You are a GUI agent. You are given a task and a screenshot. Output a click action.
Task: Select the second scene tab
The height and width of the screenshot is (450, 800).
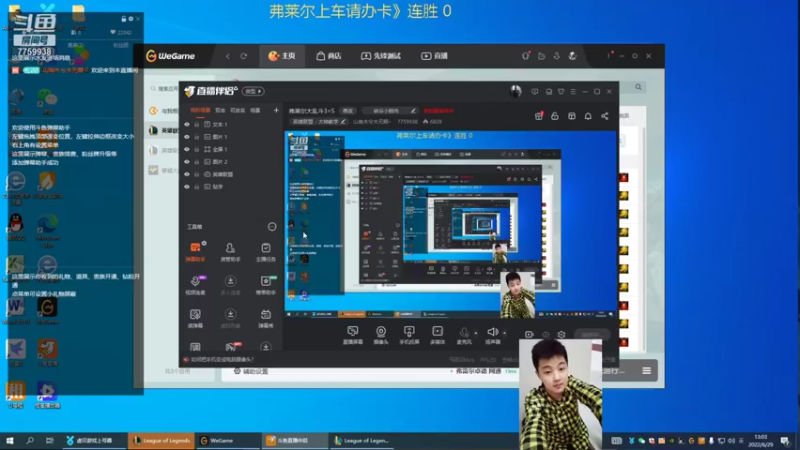tap(220, 110)
